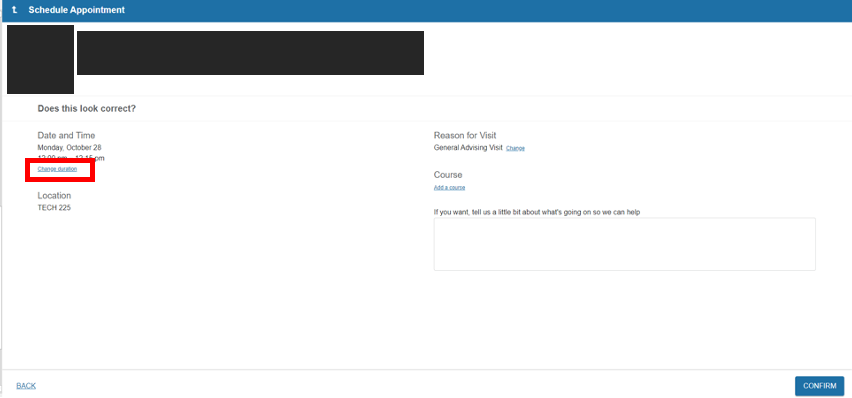Click the General Advising Visit text
This screenshot has height=398, width=852.
tap(468, 147)
